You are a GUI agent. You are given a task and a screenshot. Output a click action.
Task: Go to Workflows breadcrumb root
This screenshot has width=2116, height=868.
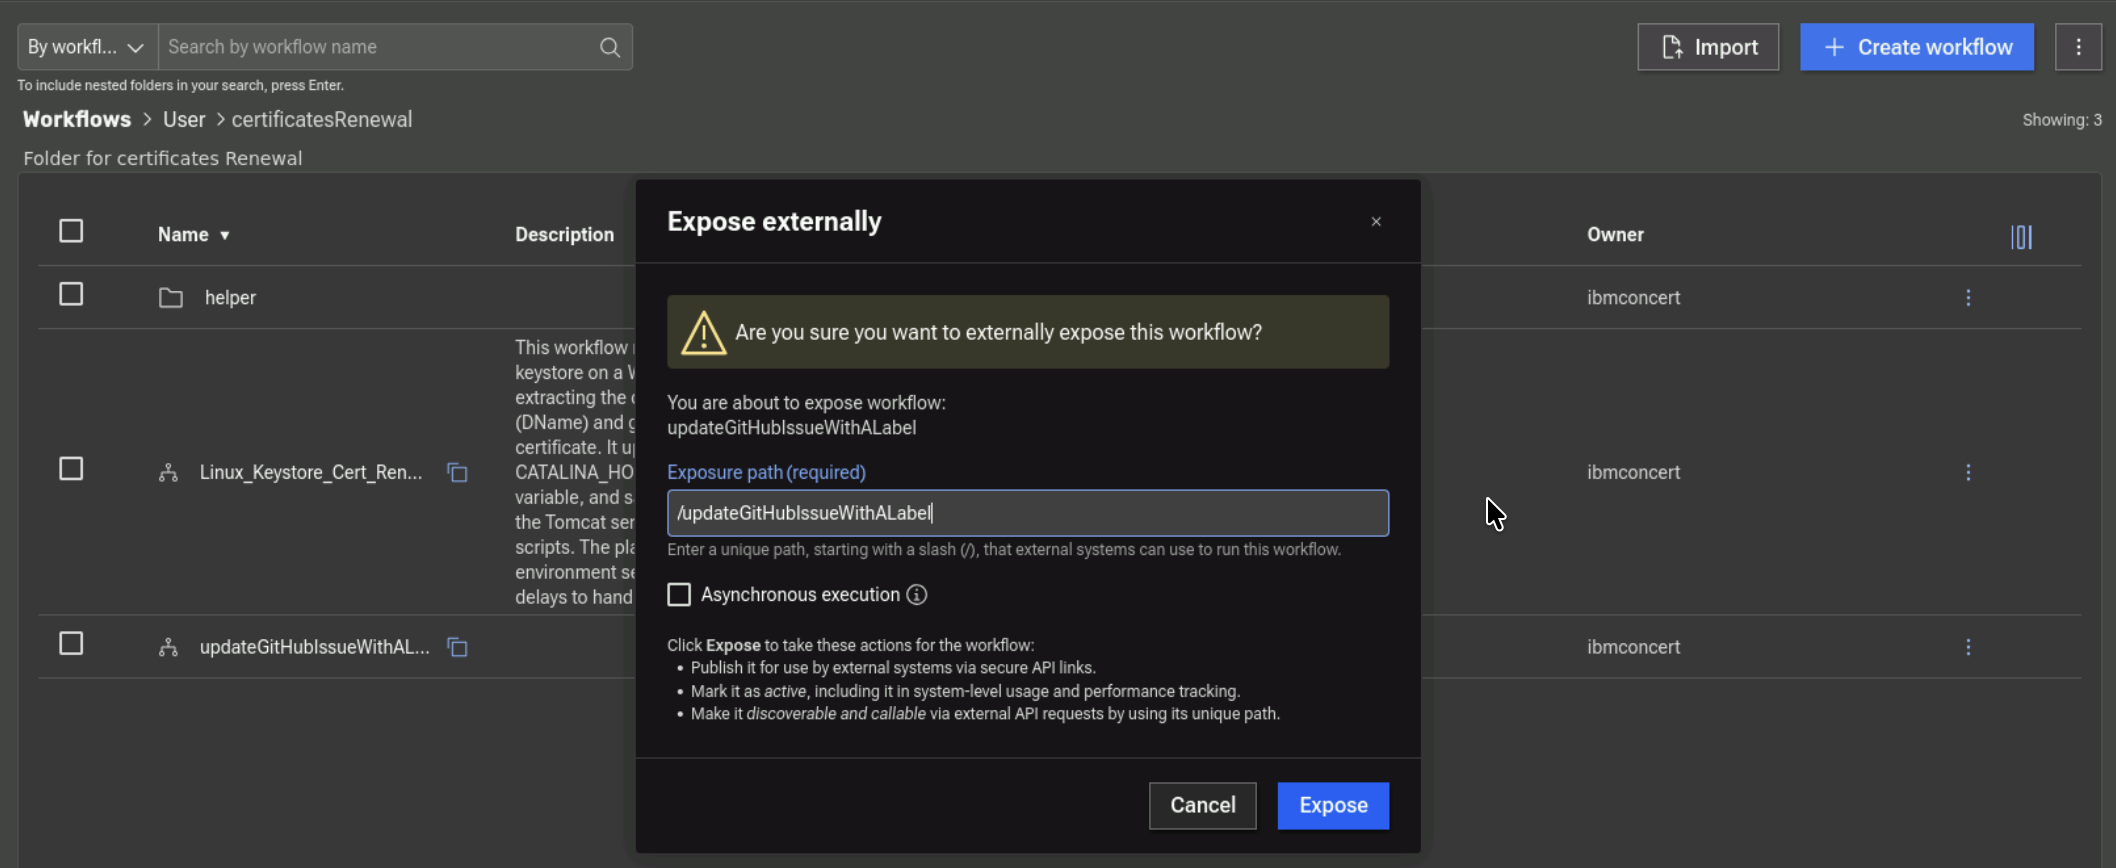click(77, 119)
